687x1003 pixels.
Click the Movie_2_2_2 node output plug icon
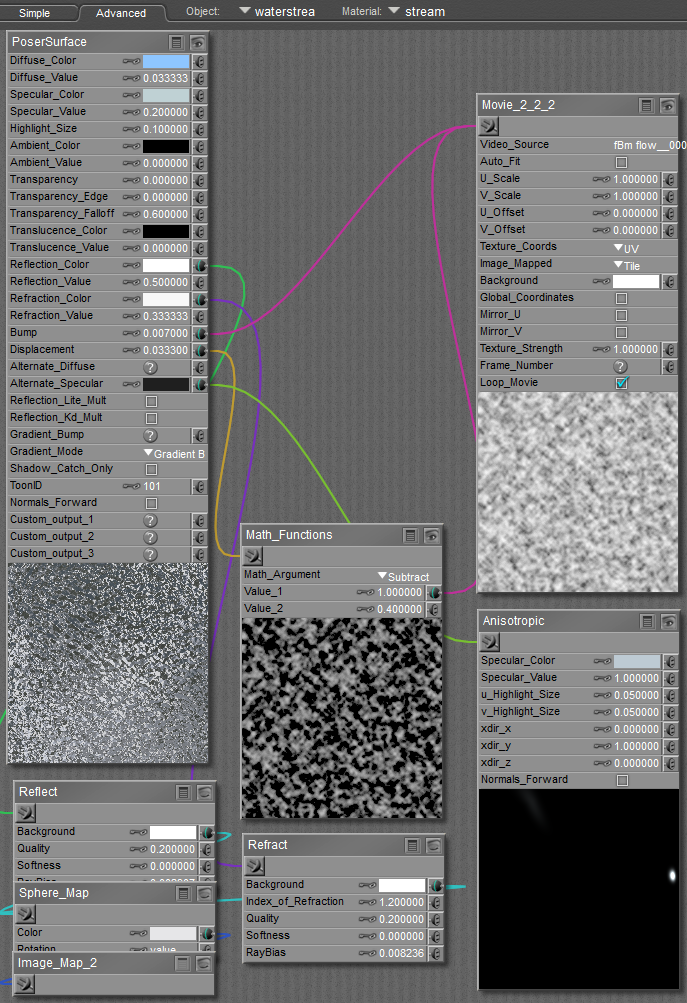[489, 126]
